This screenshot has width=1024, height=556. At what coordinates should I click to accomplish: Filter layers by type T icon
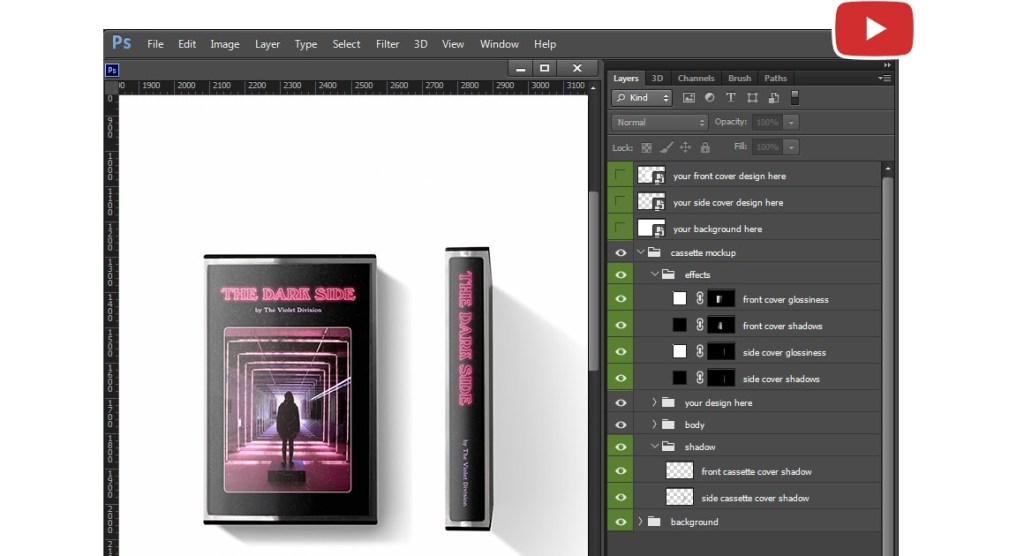[730, 98]
